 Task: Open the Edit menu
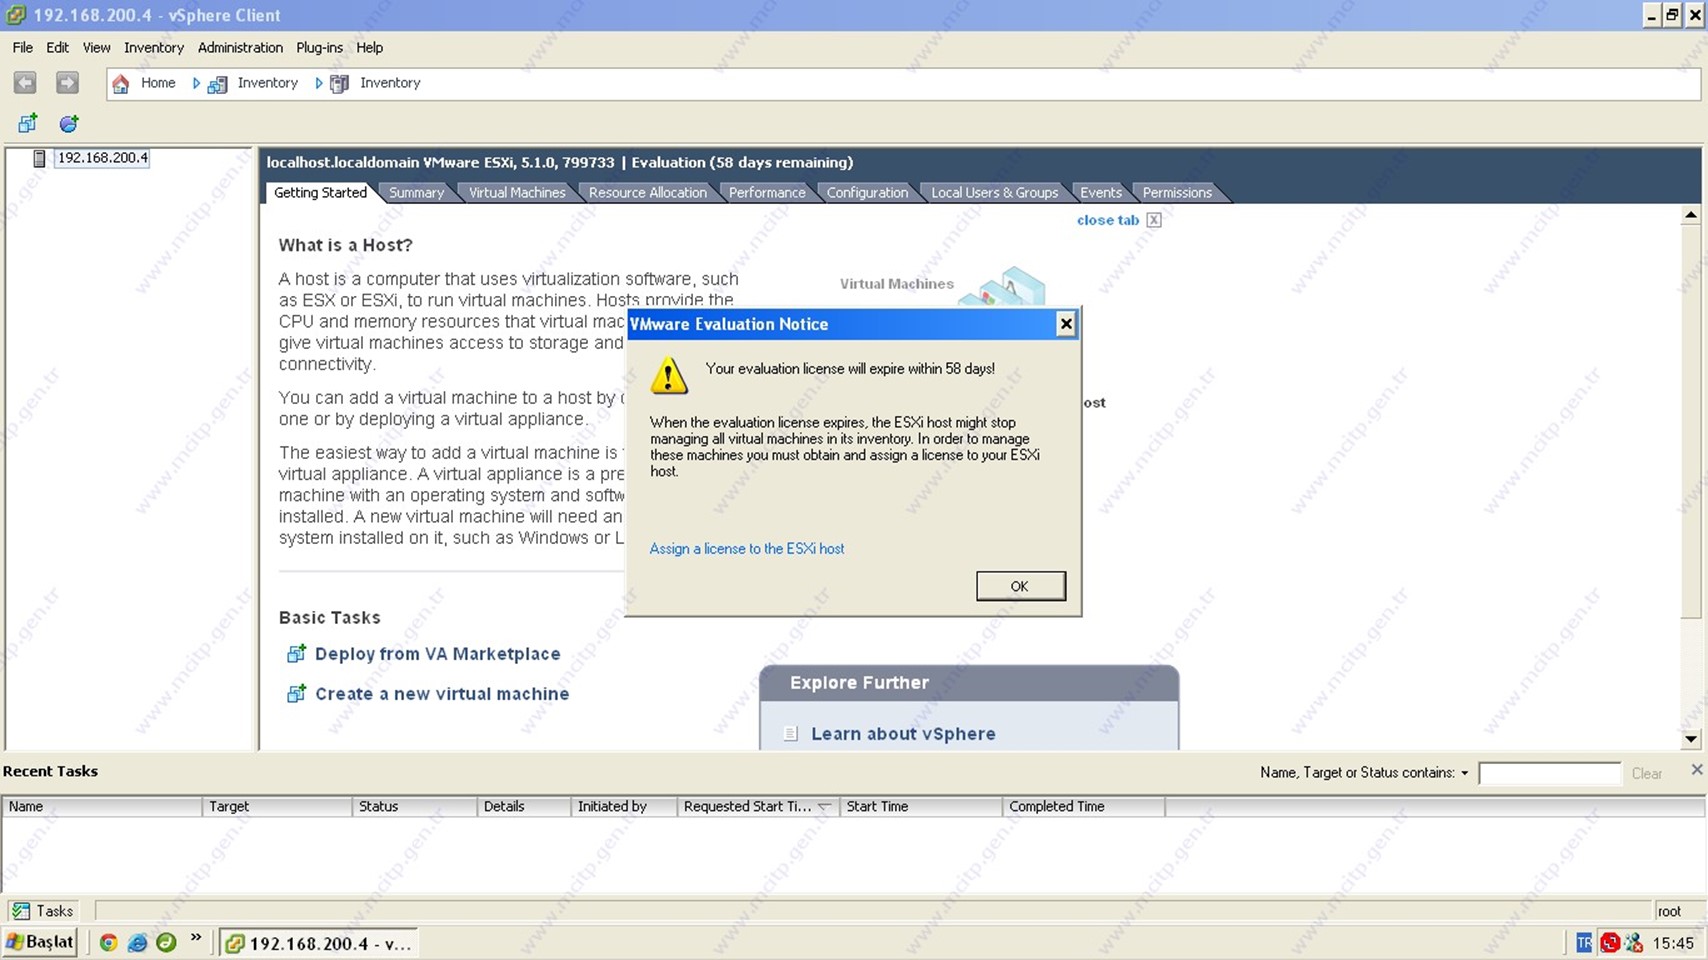coord(57,47)
